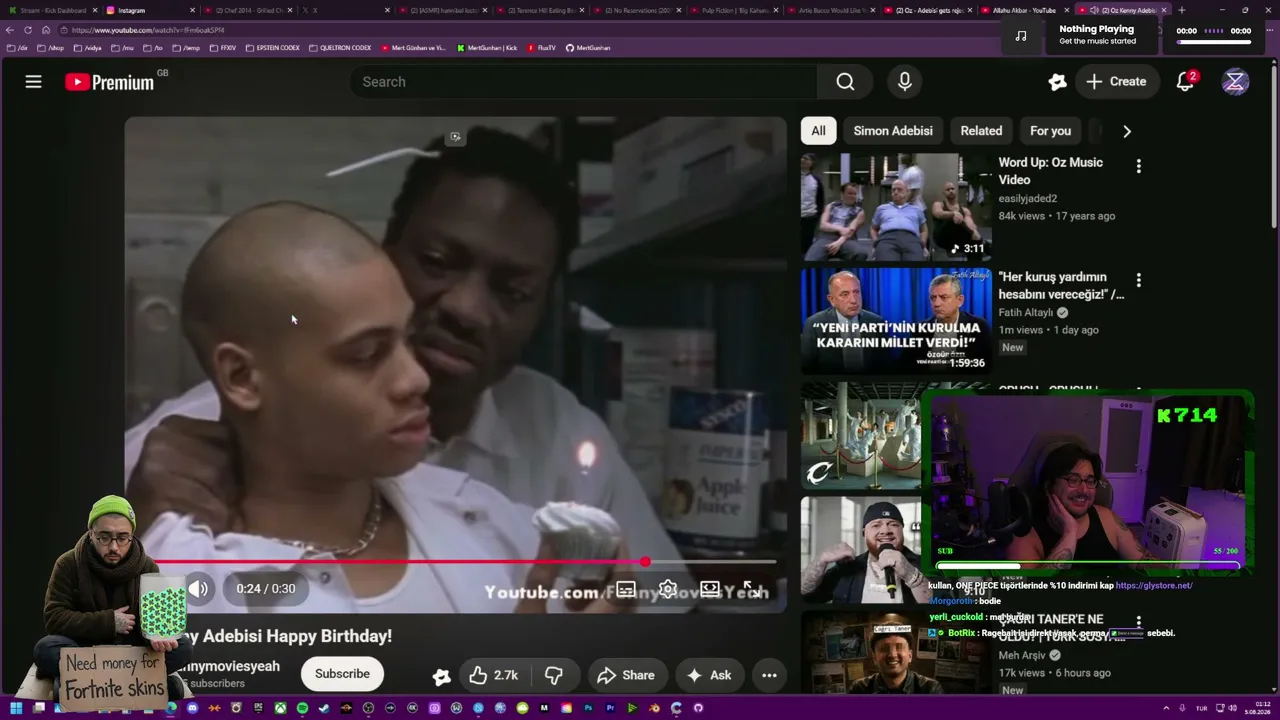Viewport: 1280px width, 720px height.
Task: Switch to the Instagram browser tab
Action: pos(149,10)
